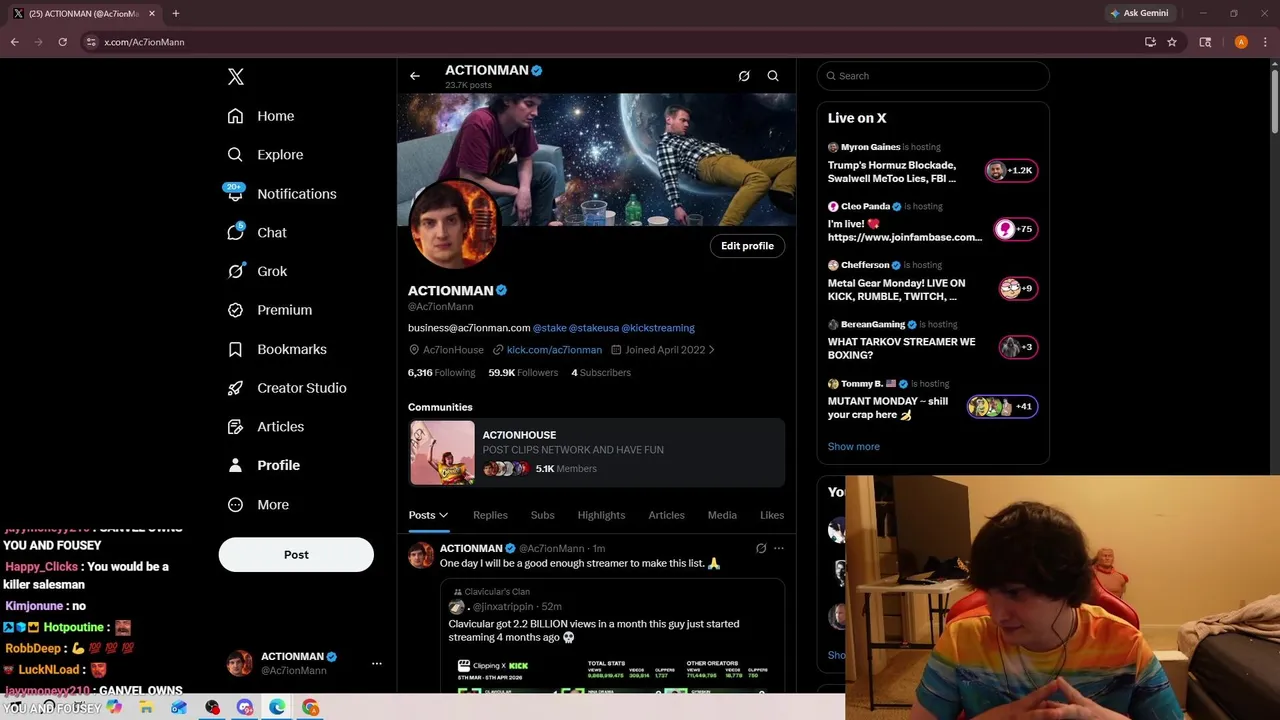Click the Chrome address bar URL
1280x720 pixels.
tap(144, 42)
